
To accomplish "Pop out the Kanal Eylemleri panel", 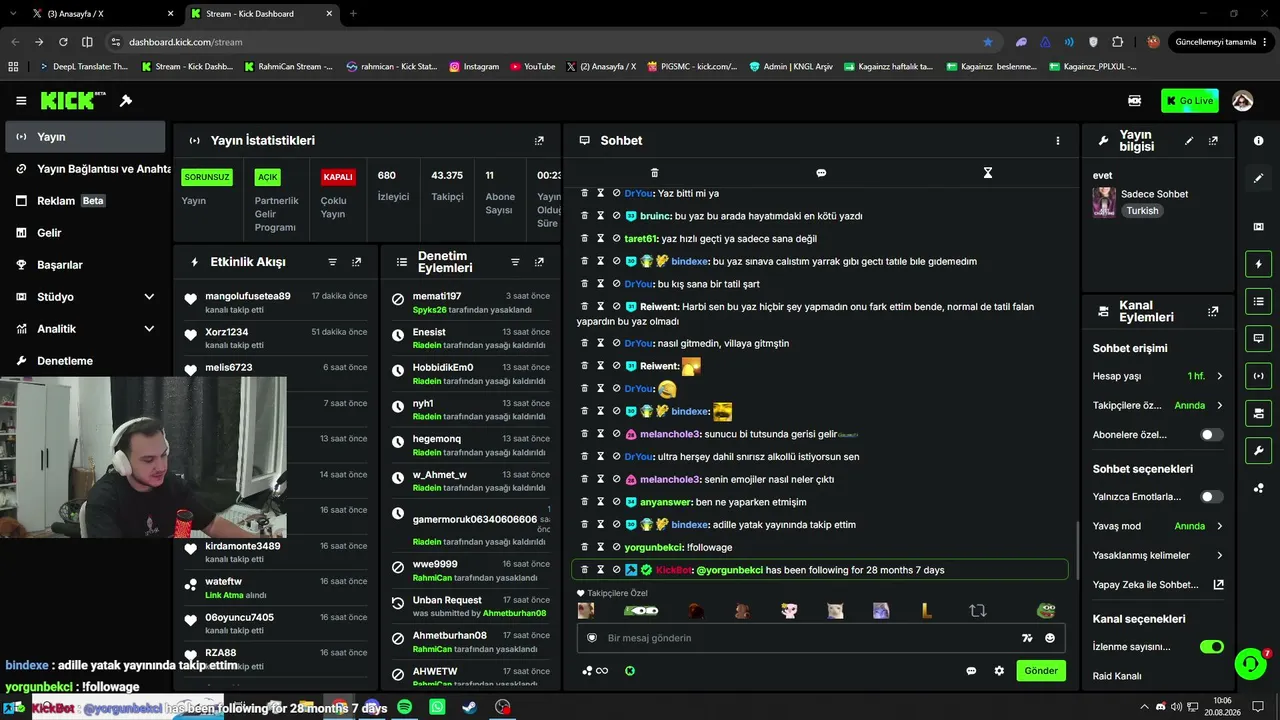I will (x=1213, y=312).
